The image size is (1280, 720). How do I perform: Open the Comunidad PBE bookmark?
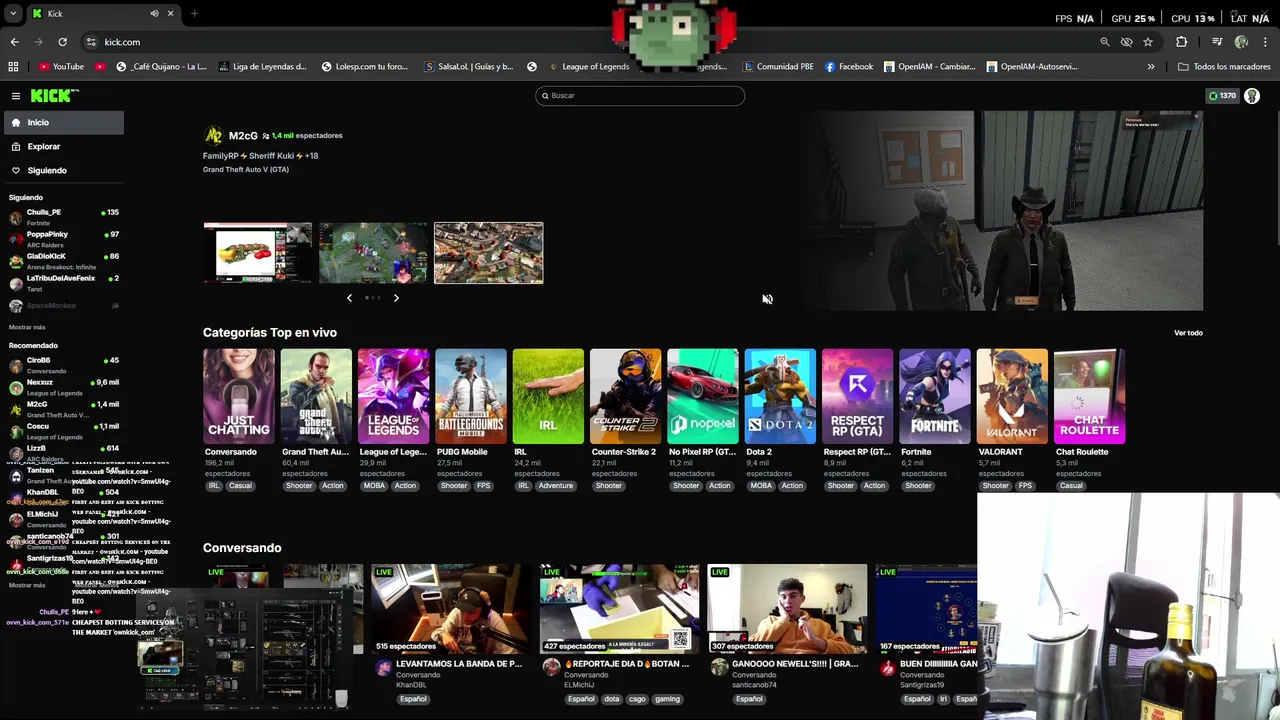pos(778,67)
